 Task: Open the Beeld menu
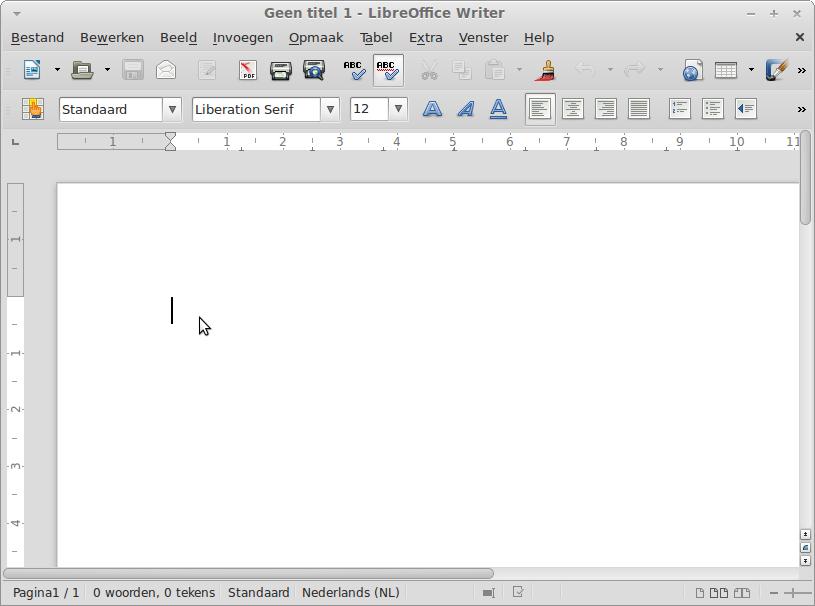pos(178,38)
